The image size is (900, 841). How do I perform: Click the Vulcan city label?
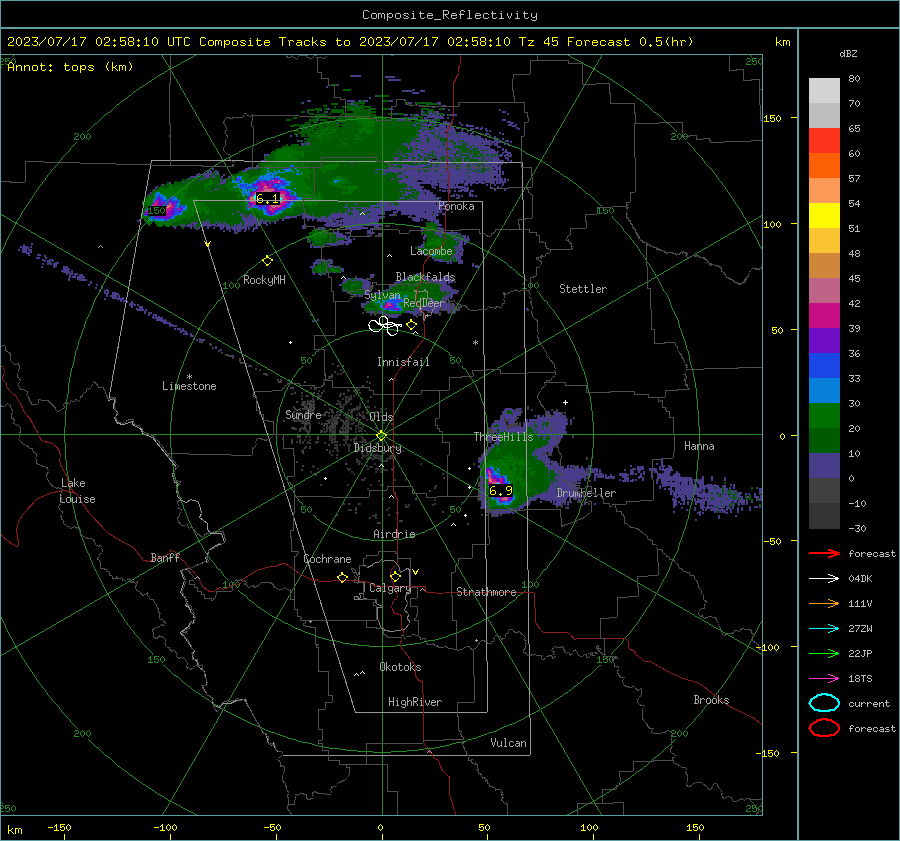(508, 743)
